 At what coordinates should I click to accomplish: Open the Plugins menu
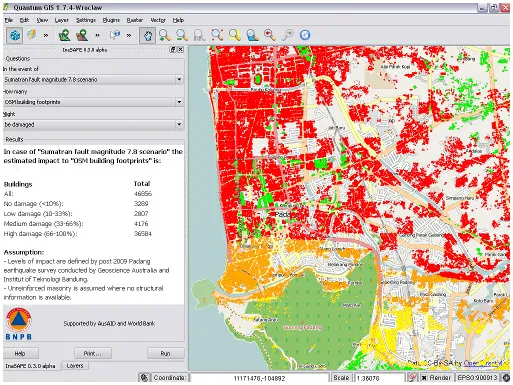point(111,20)
